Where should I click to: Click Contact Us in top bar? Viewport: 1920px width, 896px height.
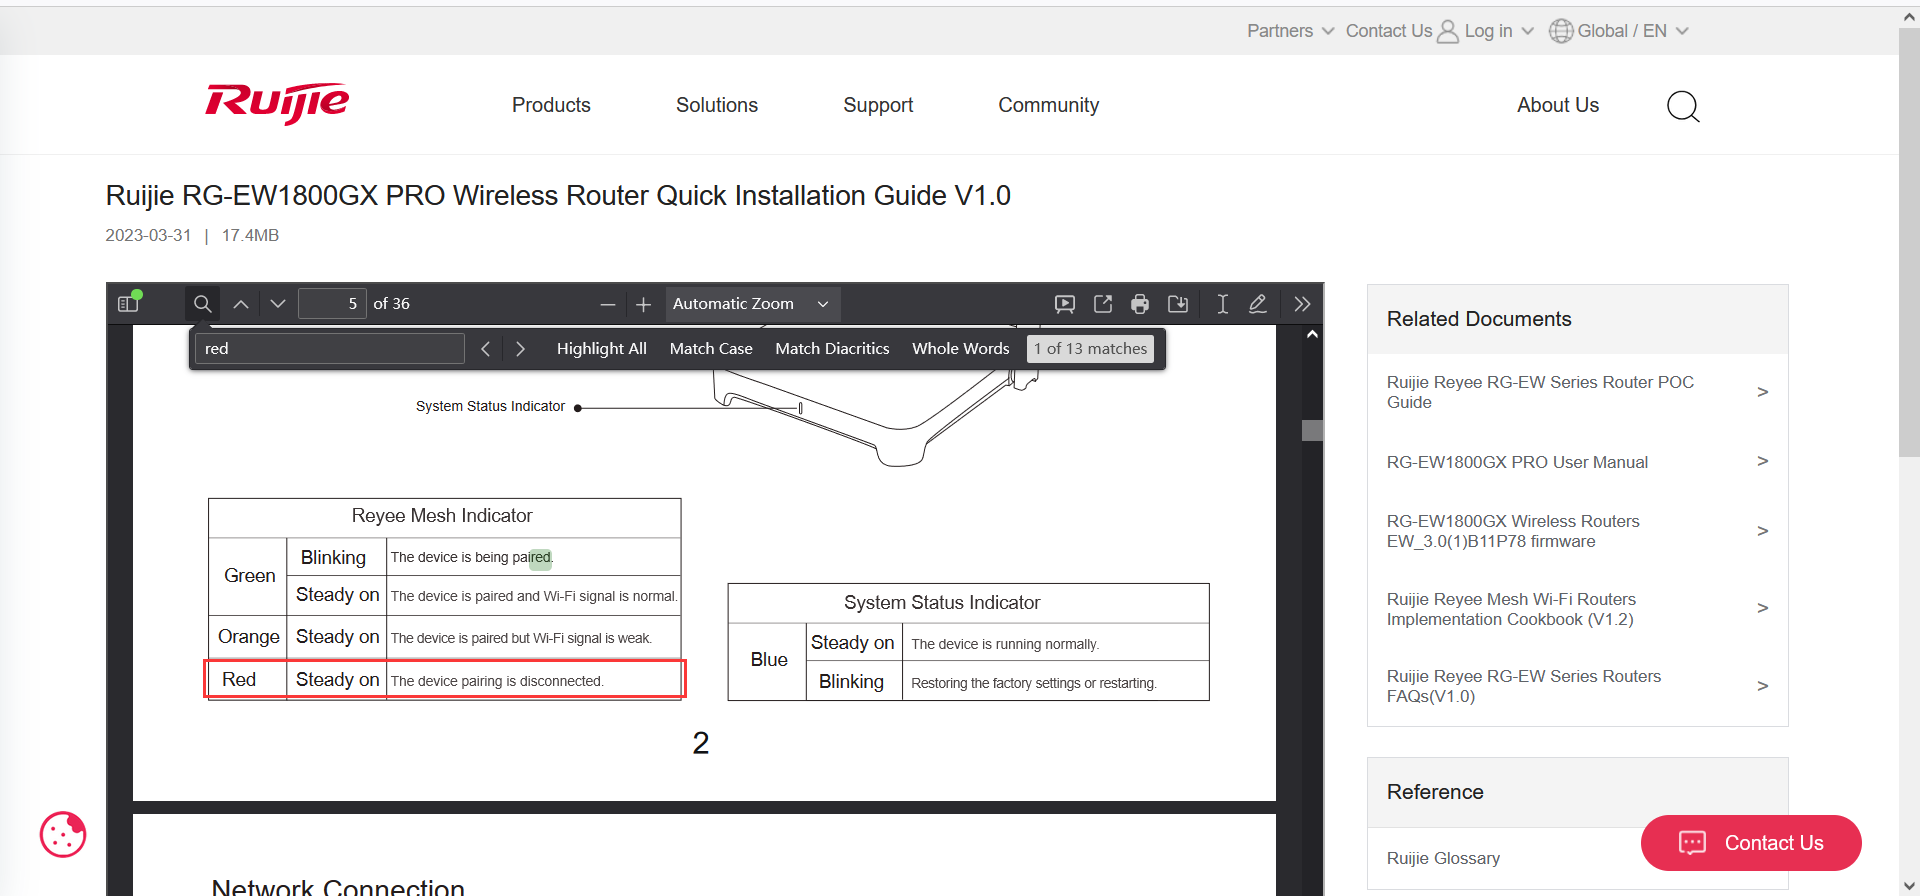click(x=1389, y=31)
